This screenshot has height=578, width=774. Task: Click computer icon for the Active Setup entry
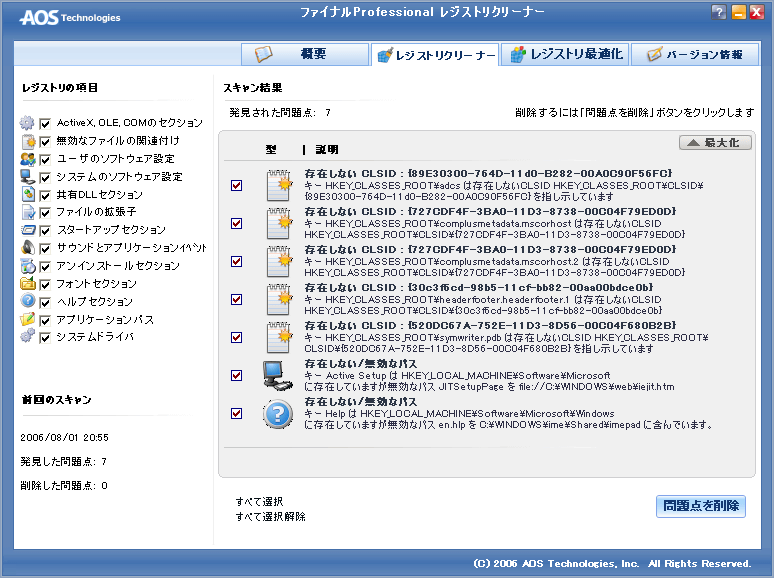click(x=278, y=375)
